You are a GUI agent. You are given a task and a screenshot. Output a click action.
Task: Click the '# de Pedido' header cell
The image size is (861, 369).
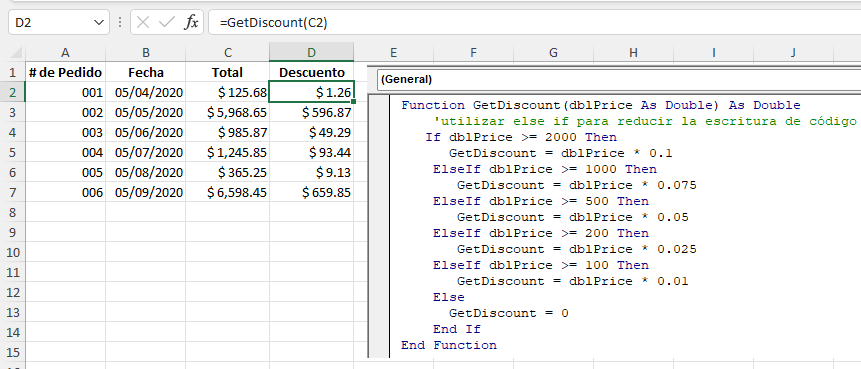tap(65, 72)
